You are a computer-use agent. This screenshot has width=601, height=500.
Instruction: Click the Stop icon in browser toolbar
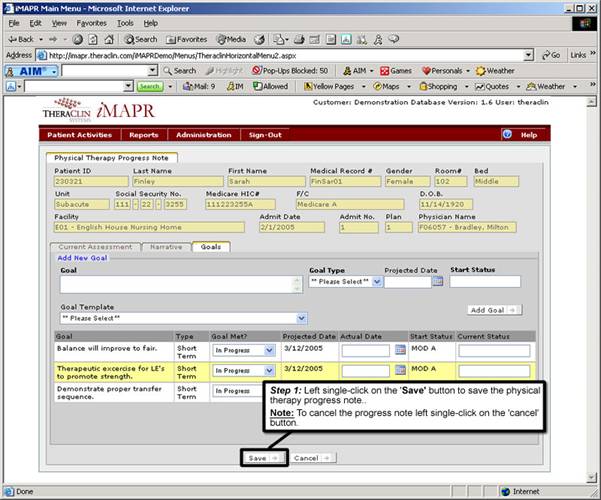(x=78, y=39)
